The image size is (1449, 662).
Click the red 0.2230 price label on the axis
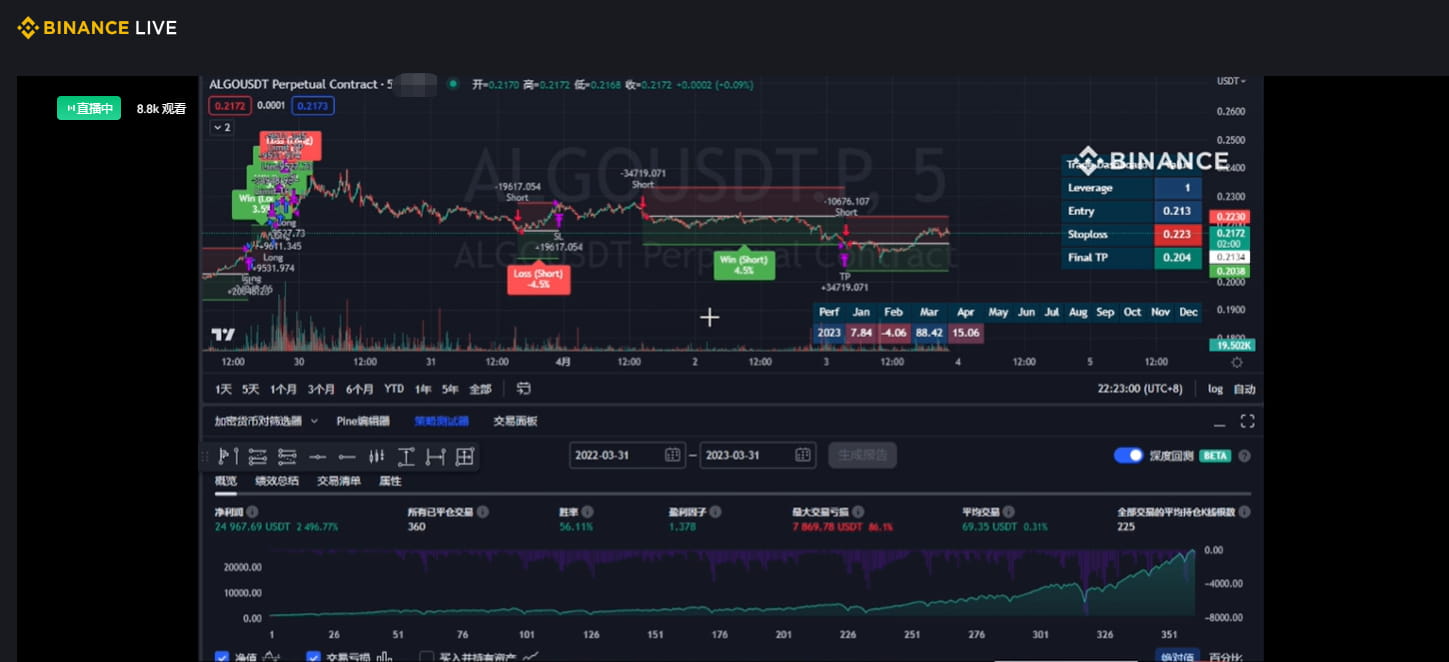click(x=1229, y=216)
